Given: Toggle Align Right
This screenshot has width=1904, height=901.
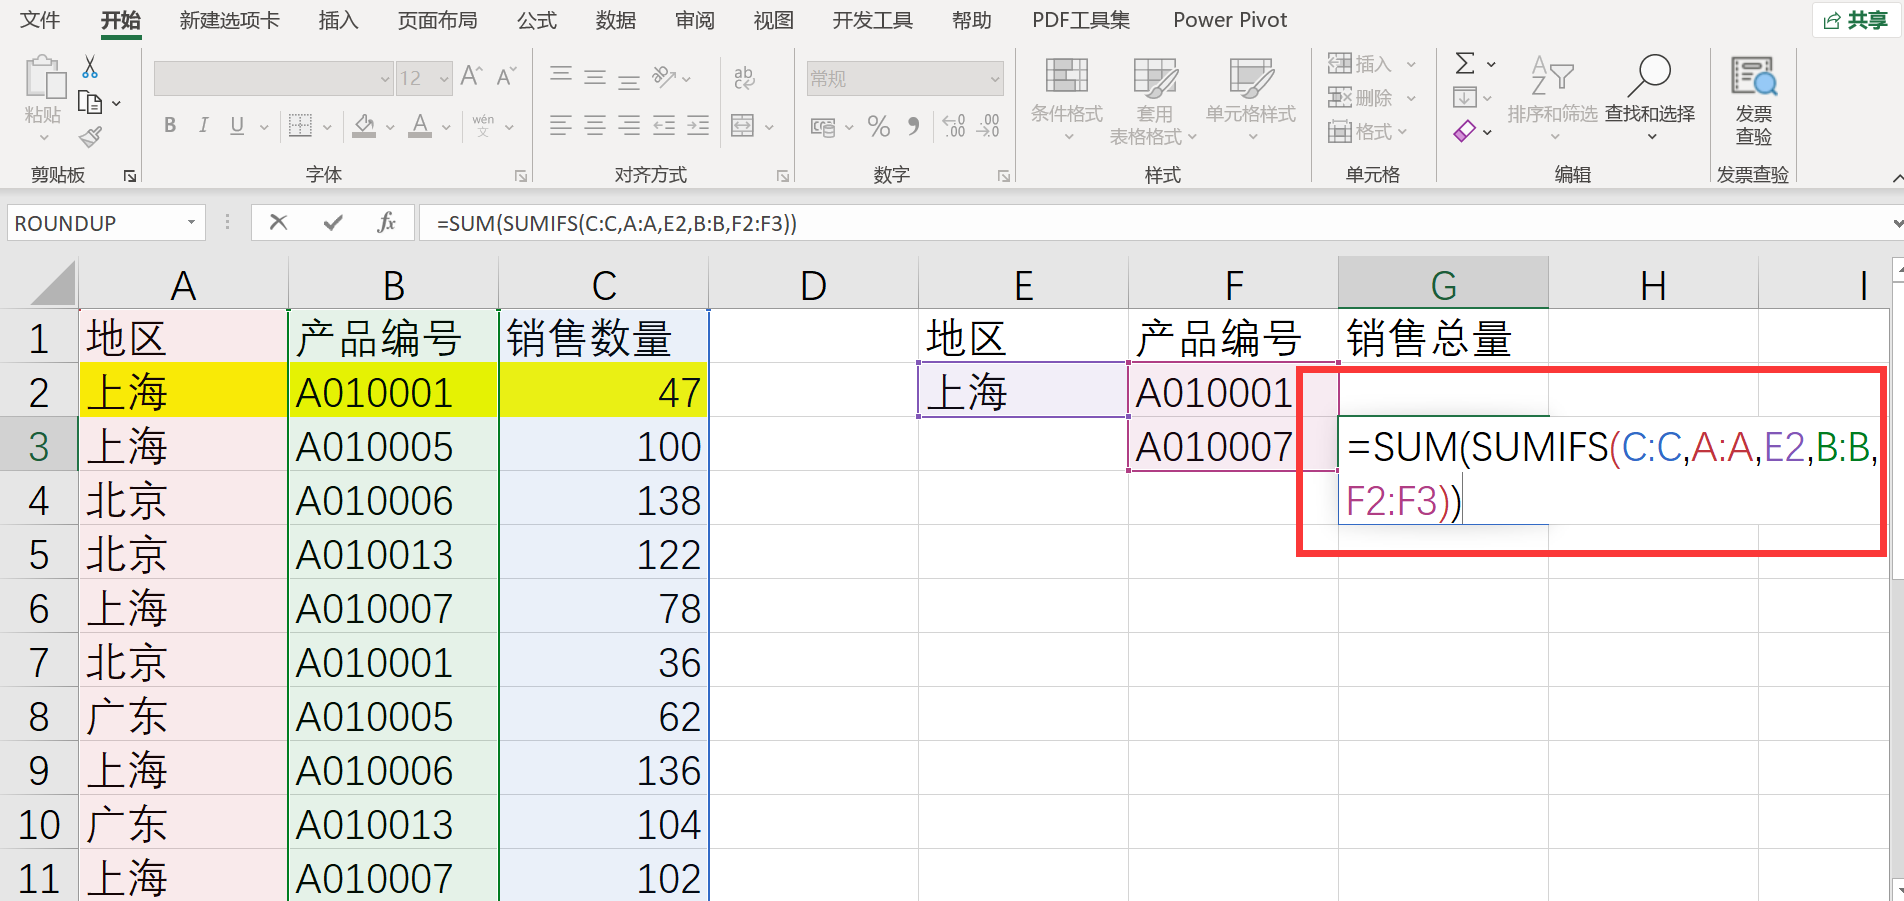Looking at the screenshot, I should click(629, 125).
